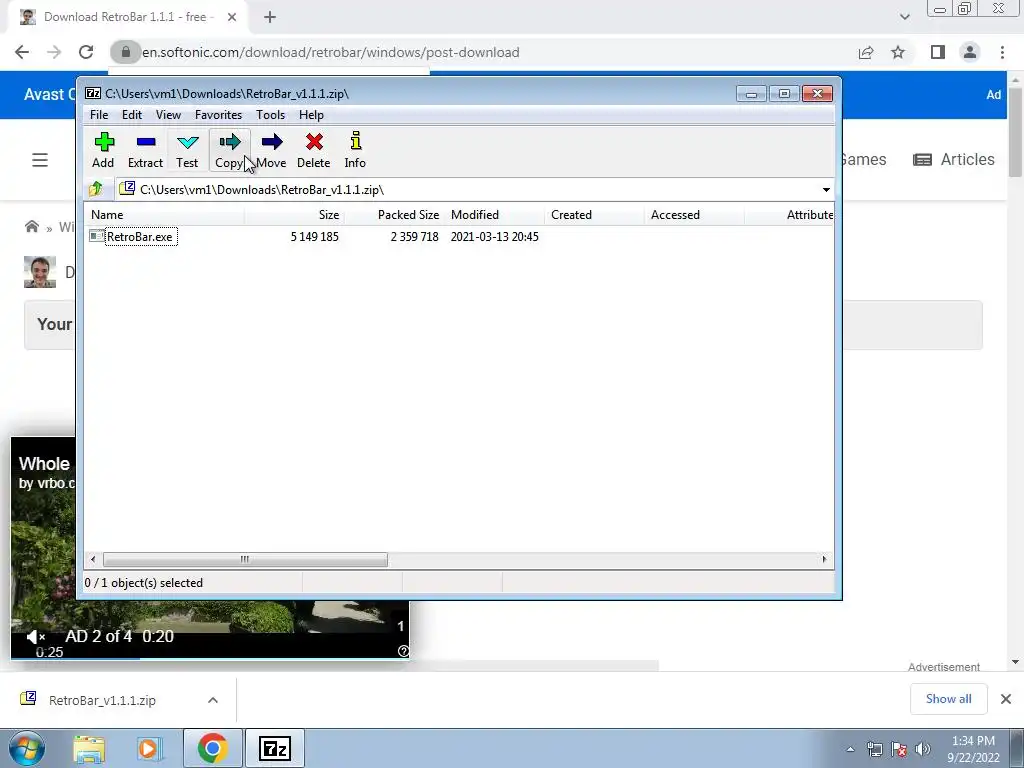Click left arrow of 7-Zip horizontal scrollbar
This screenshot has height=768, width=1024.
tap(93, 560)
